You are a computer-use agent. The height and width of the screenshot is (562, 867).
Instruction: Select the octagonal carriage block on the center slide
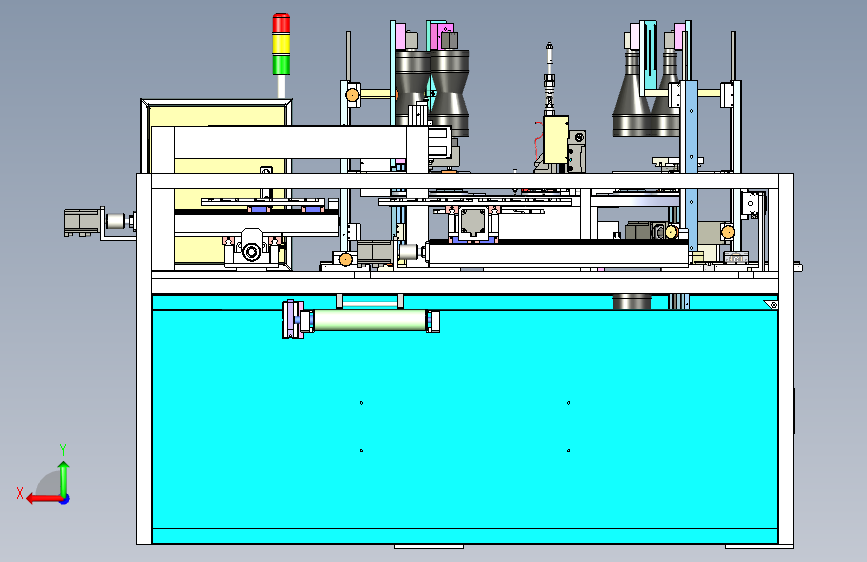click(x=473, y=221)
